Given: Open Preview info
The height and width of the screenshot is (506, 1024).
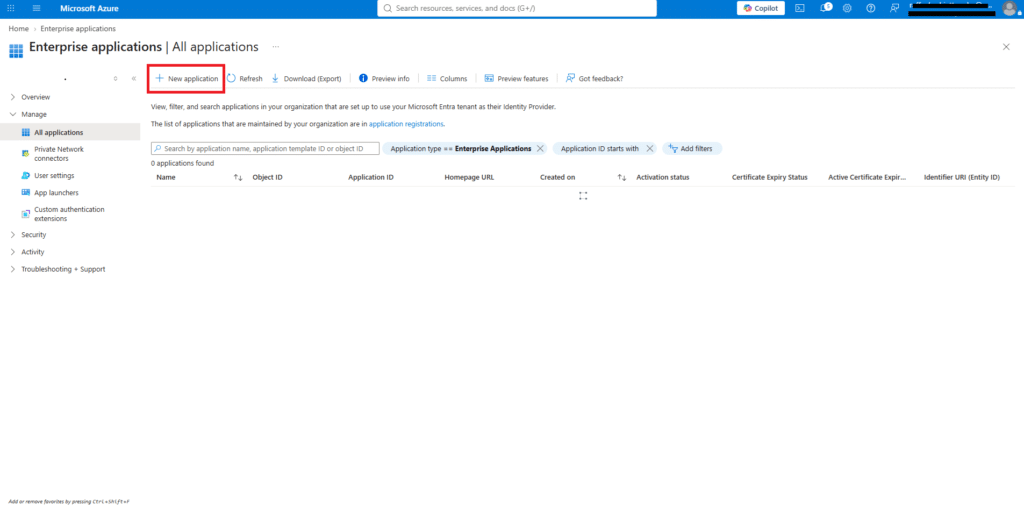Looking at the screenshot, I should click(385, 78).
